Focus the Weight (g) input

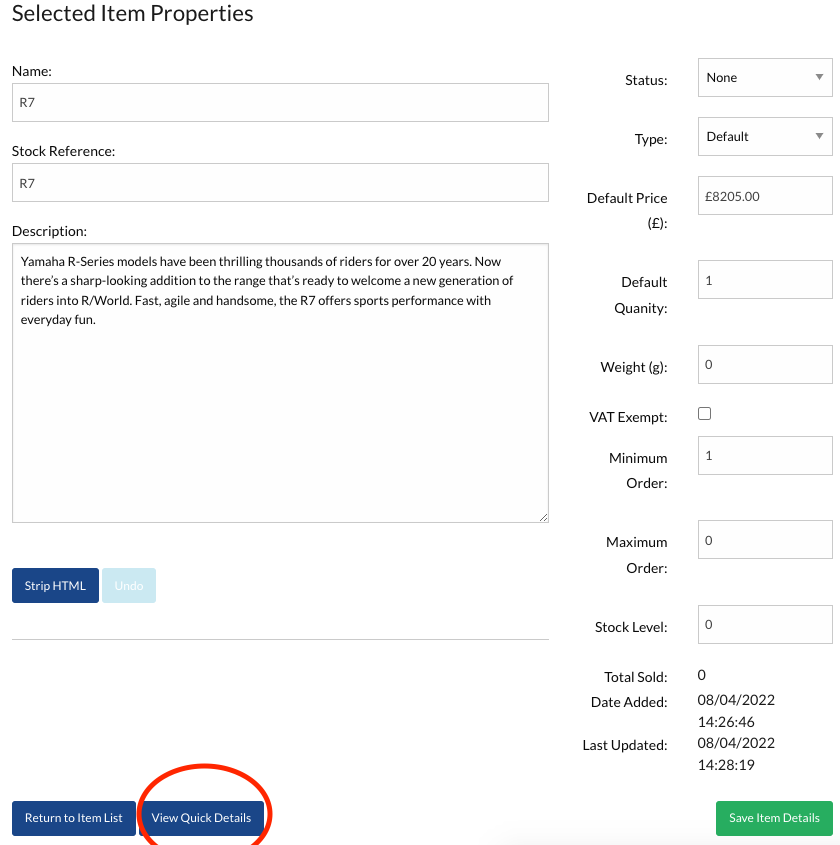(764, 365)
